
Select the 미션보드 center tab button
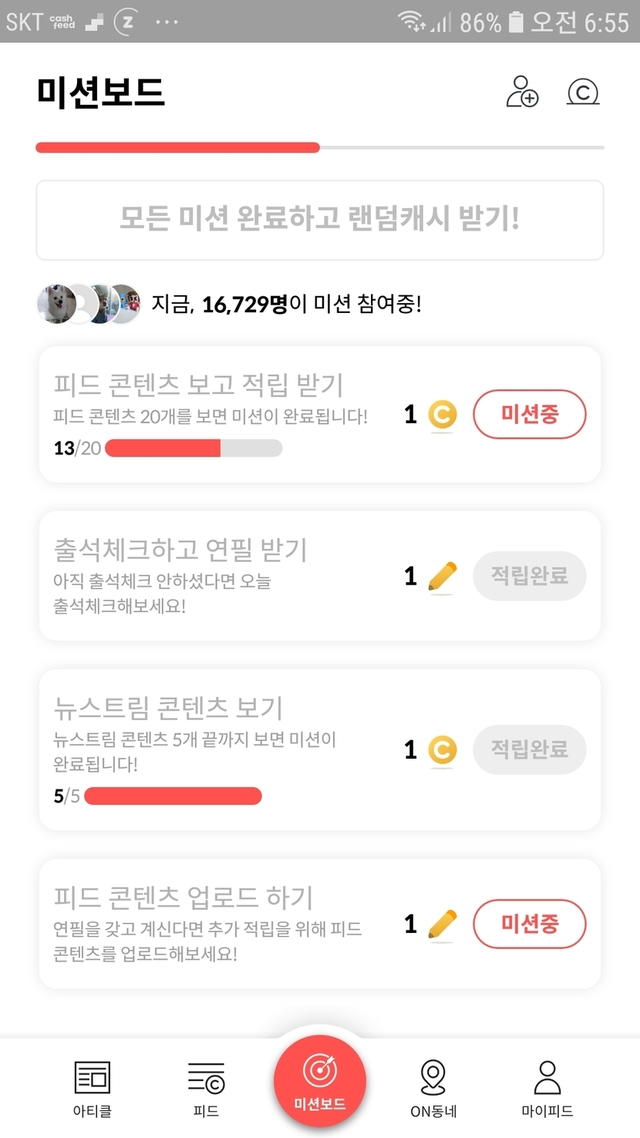click(320, 1080)
